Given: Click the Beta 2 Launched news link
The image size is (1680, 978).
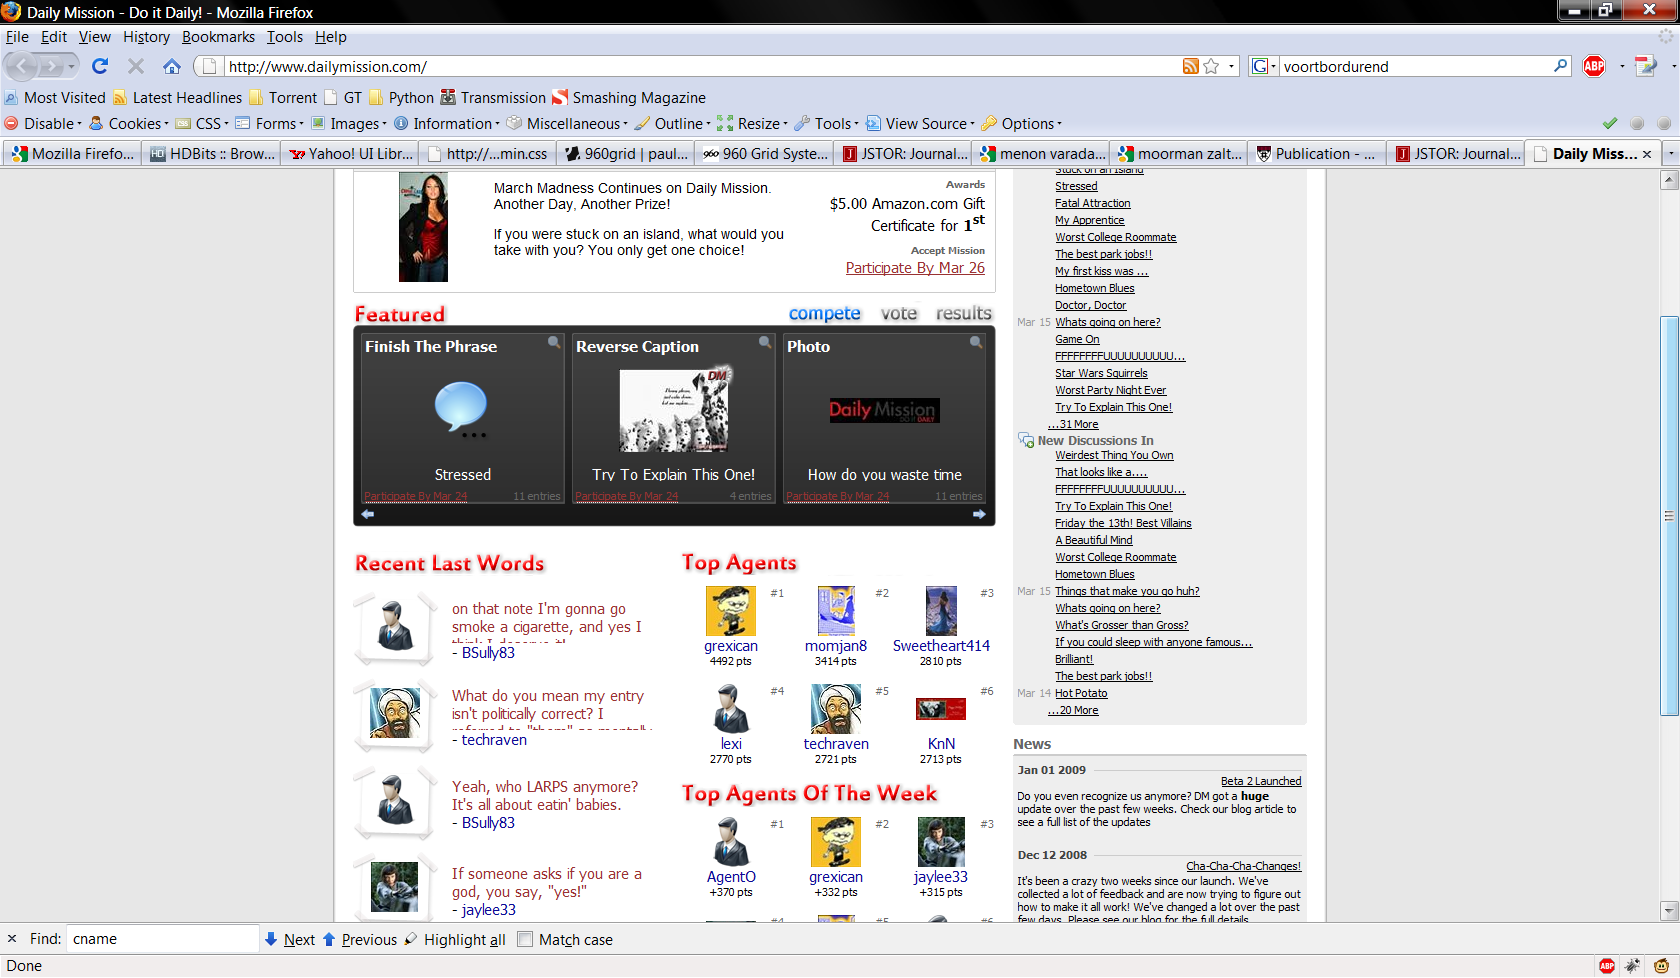Looking at the screenshot, I should (x=1261, y=781).
